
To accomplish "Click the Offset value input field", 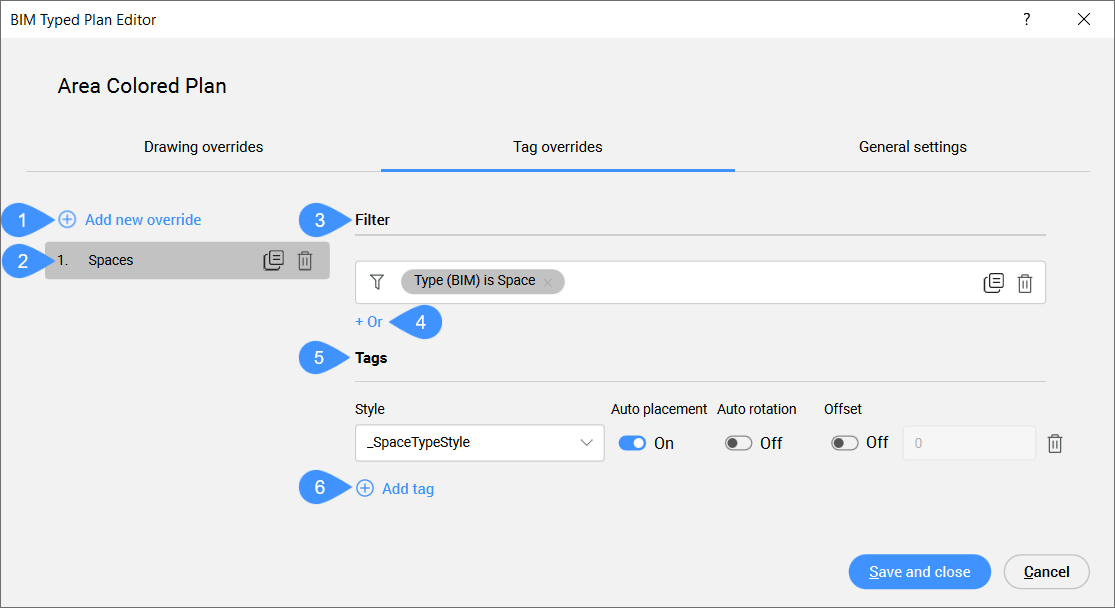I will (968, 443).
